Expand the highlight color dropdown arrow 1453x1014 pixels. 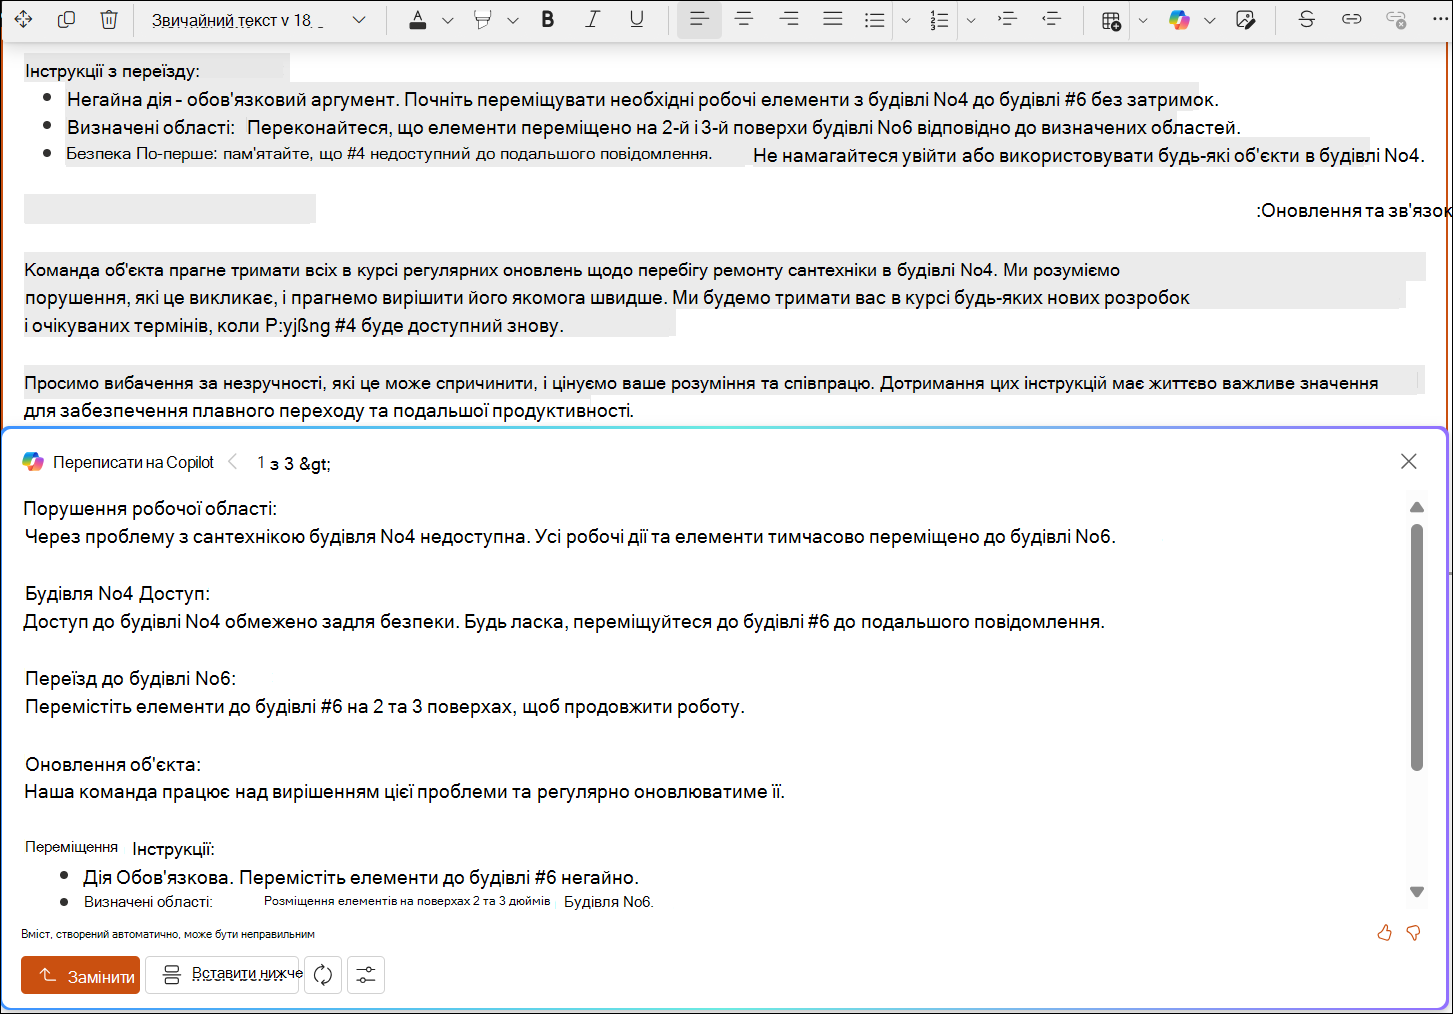pyautogui.click(x=512, y=20)
